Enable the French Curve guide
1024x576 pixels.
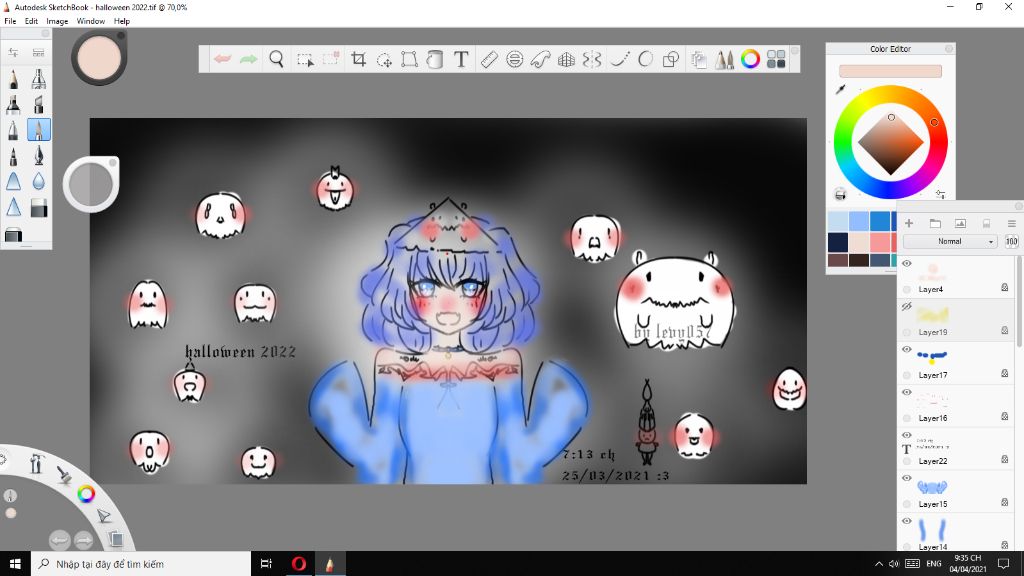tap(541, 59)
